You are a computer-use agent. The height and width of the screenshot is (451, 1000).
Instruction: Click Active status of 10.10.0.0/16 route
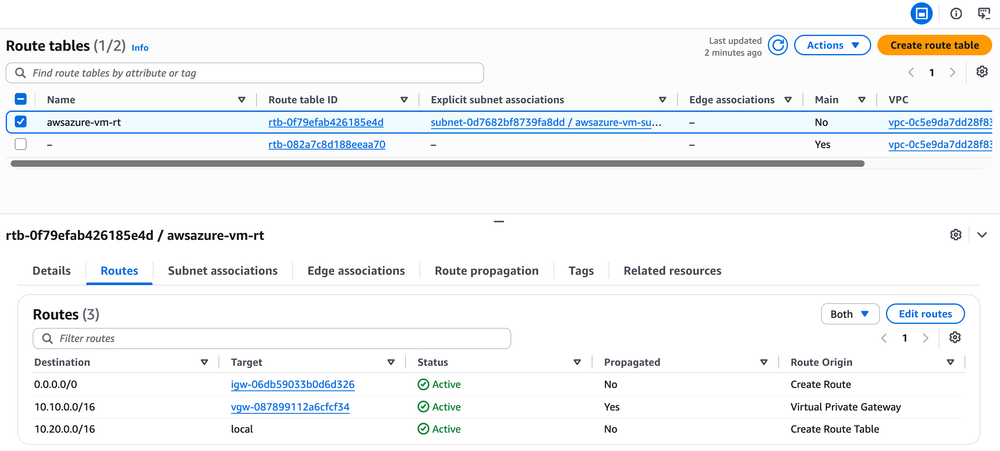click(x=439, y=406)
